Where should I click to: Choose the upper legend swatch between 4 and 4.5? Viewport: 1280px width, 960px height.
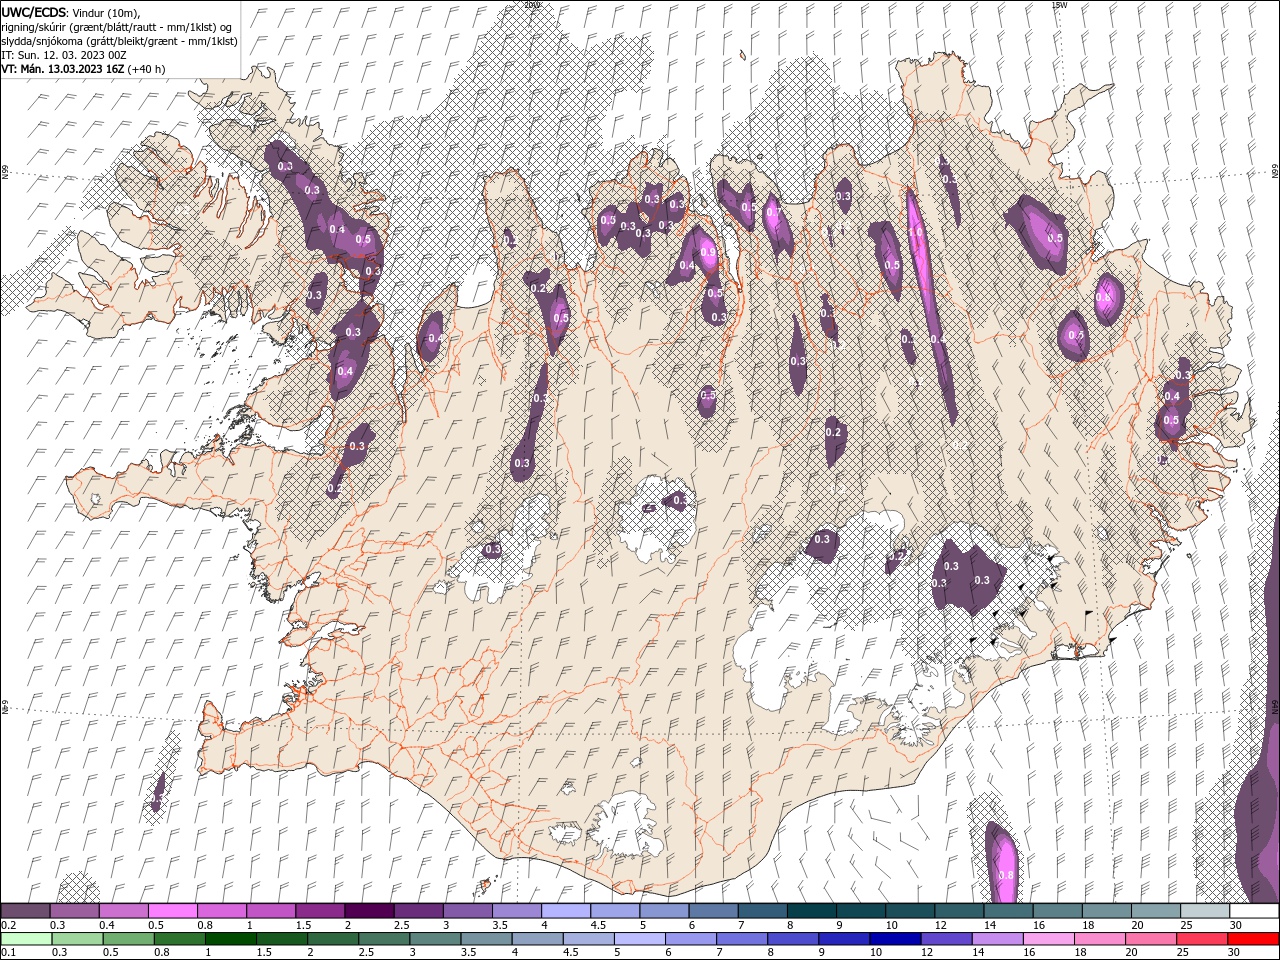coord(566,911)
